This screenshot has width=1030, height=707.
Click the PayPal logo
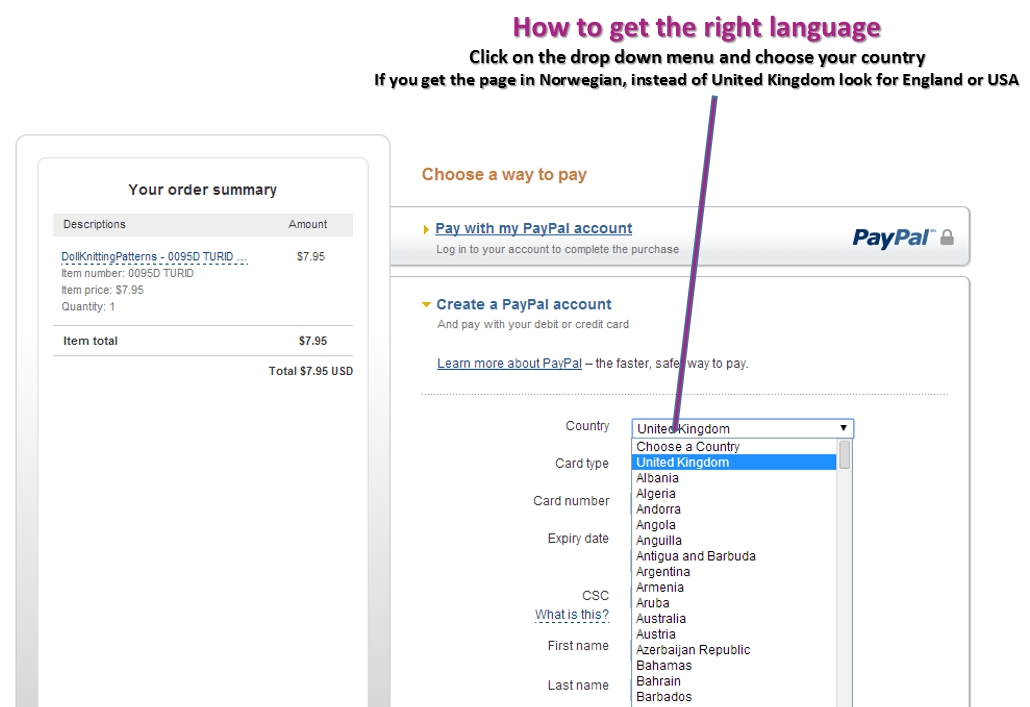click(893, 238)
